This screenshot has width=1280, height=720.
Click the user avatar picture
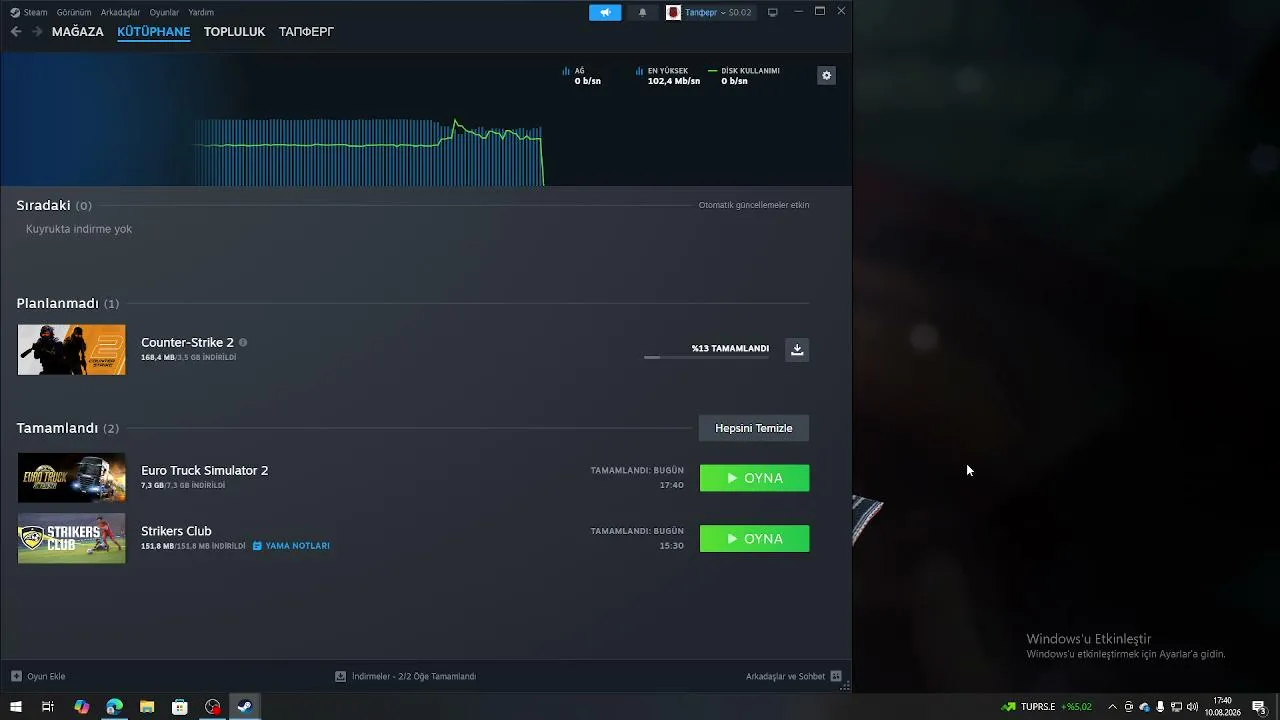pos(673,12)
